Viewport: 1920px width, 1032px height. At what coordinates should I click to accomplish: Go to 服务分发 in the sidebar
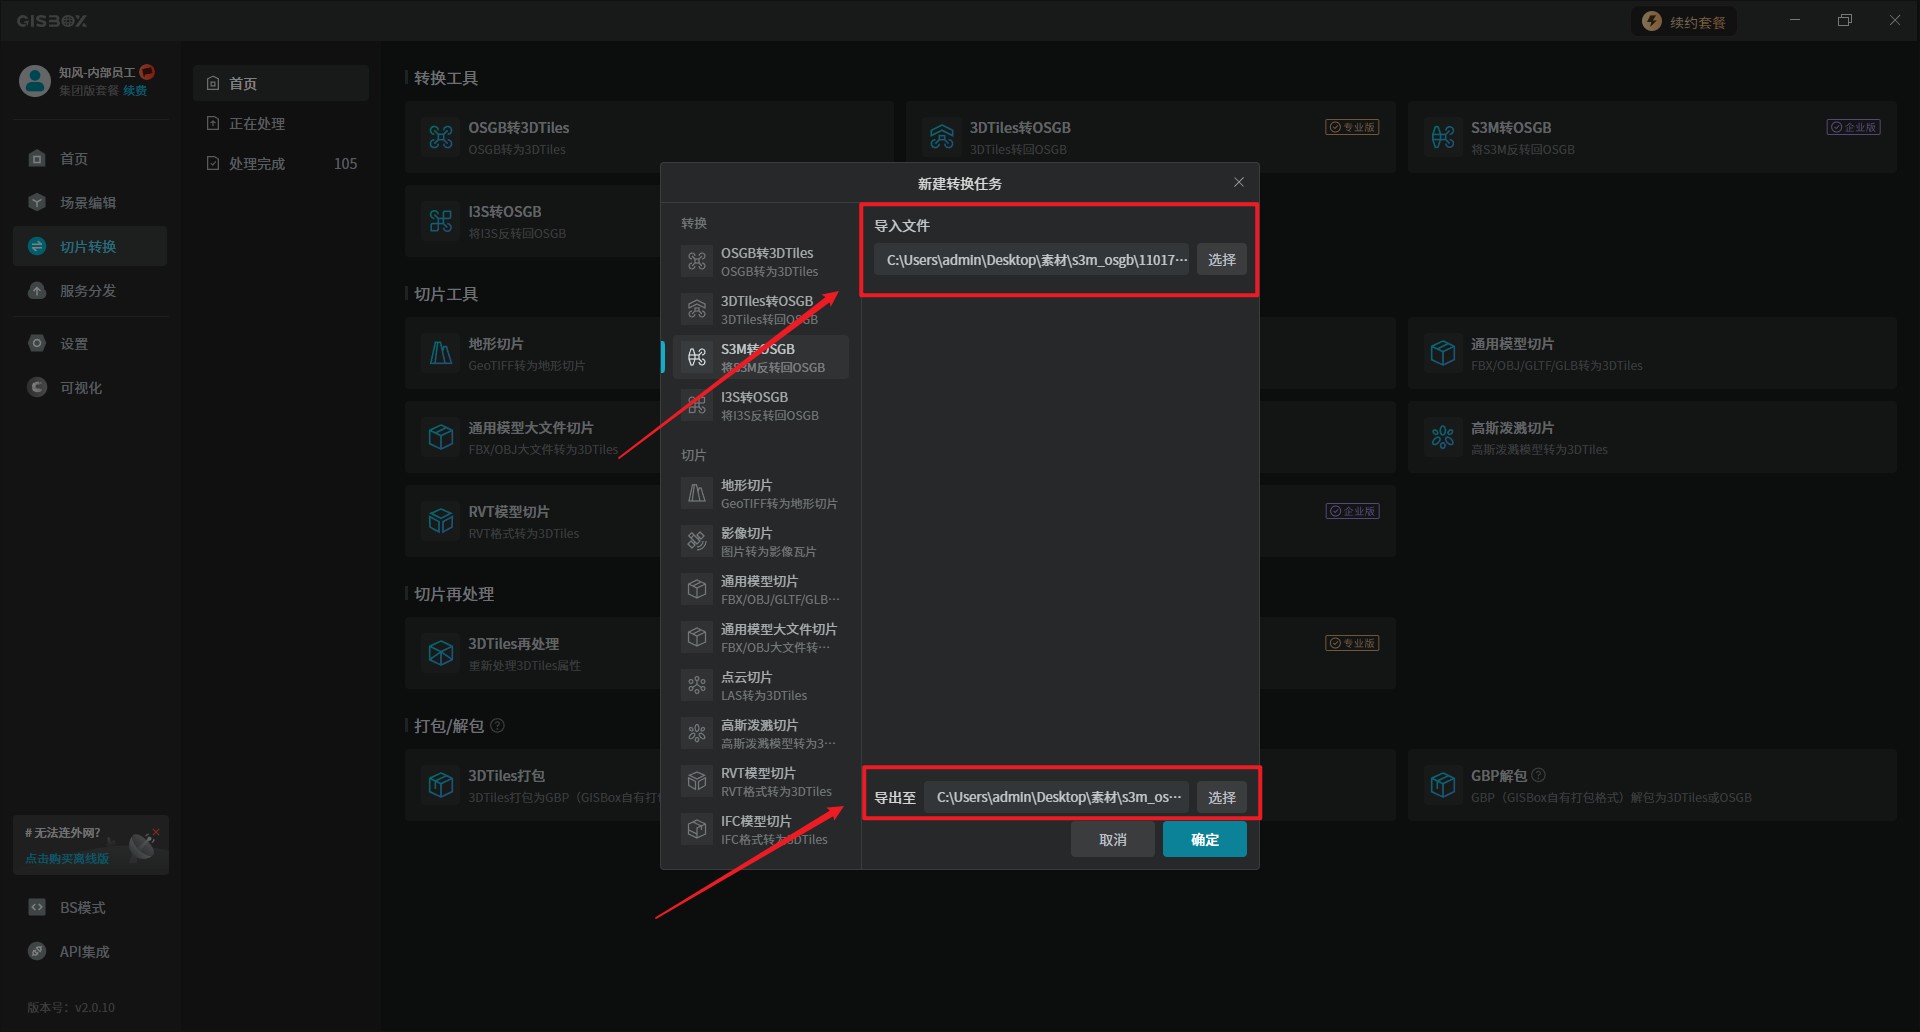pyautogui.click(x=88, y=291)
